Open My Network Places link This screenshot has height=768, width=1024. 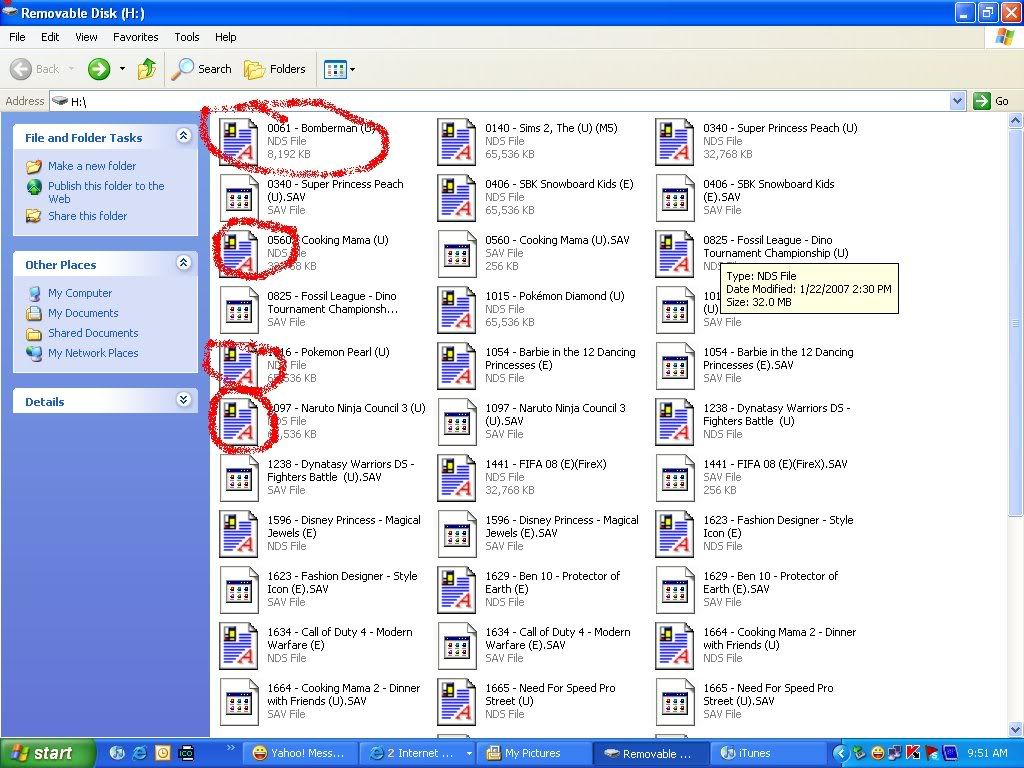93,353
